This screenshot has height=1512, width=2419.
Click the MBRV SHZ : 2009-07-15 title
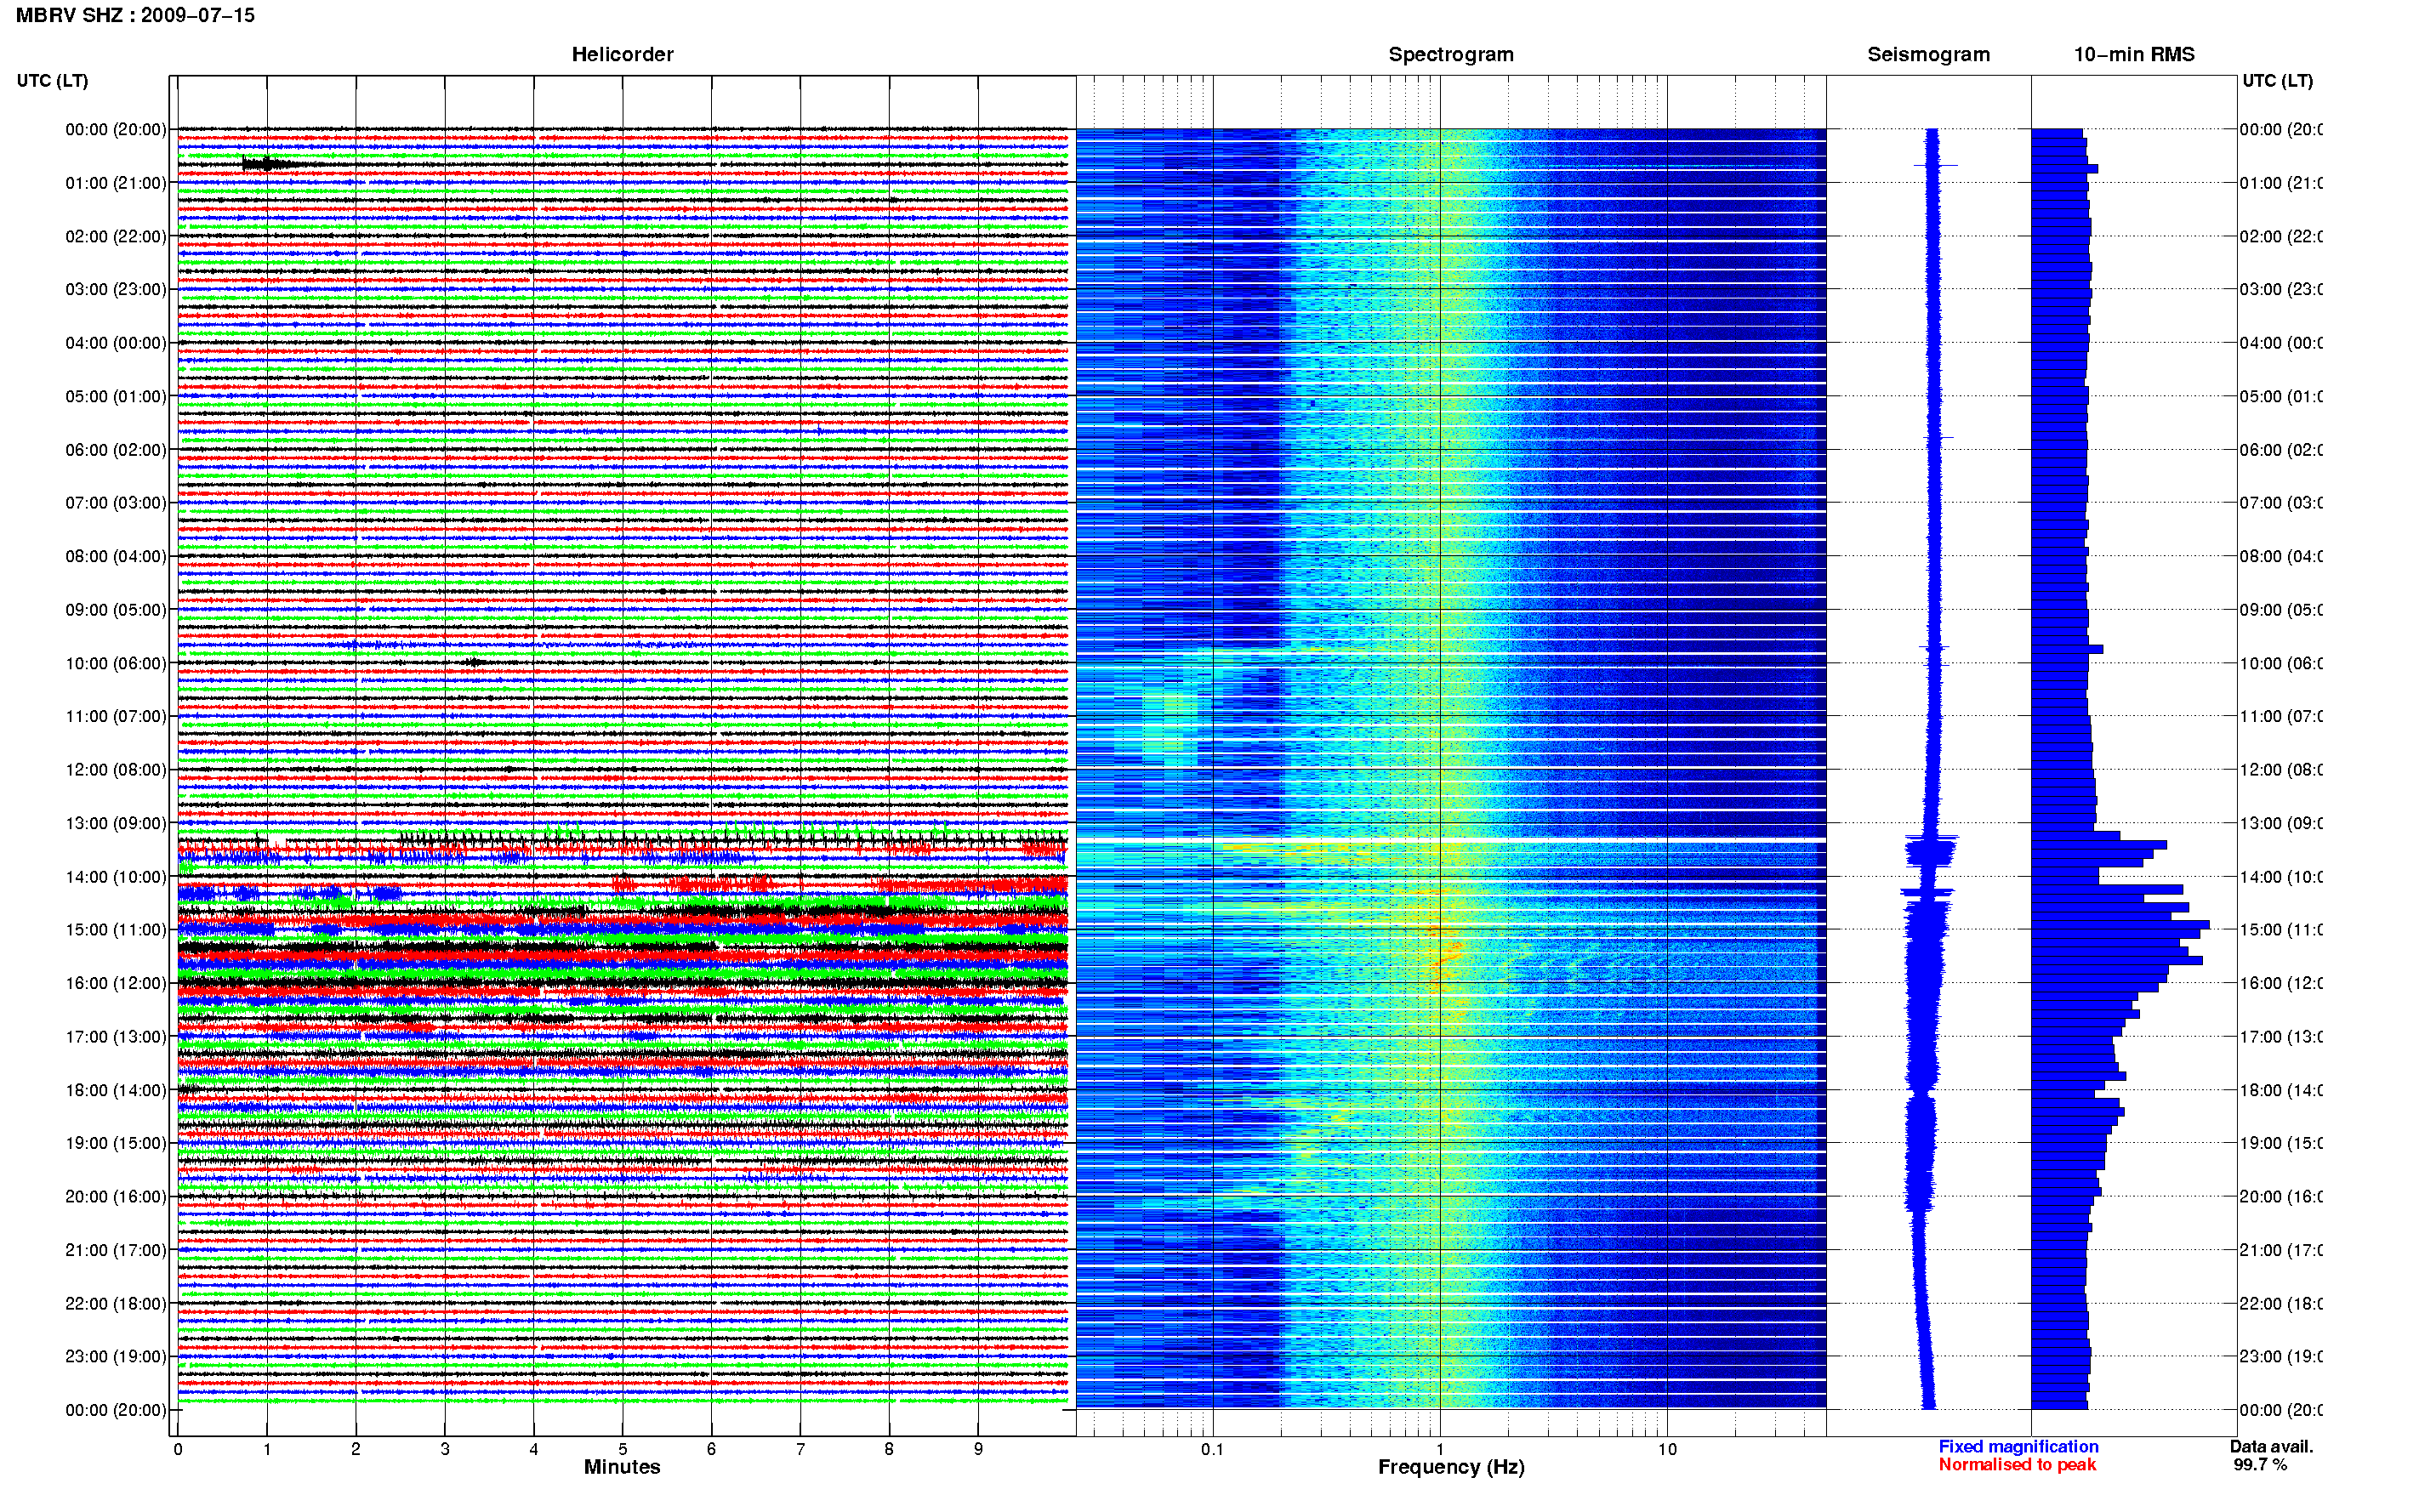[135, 15]
